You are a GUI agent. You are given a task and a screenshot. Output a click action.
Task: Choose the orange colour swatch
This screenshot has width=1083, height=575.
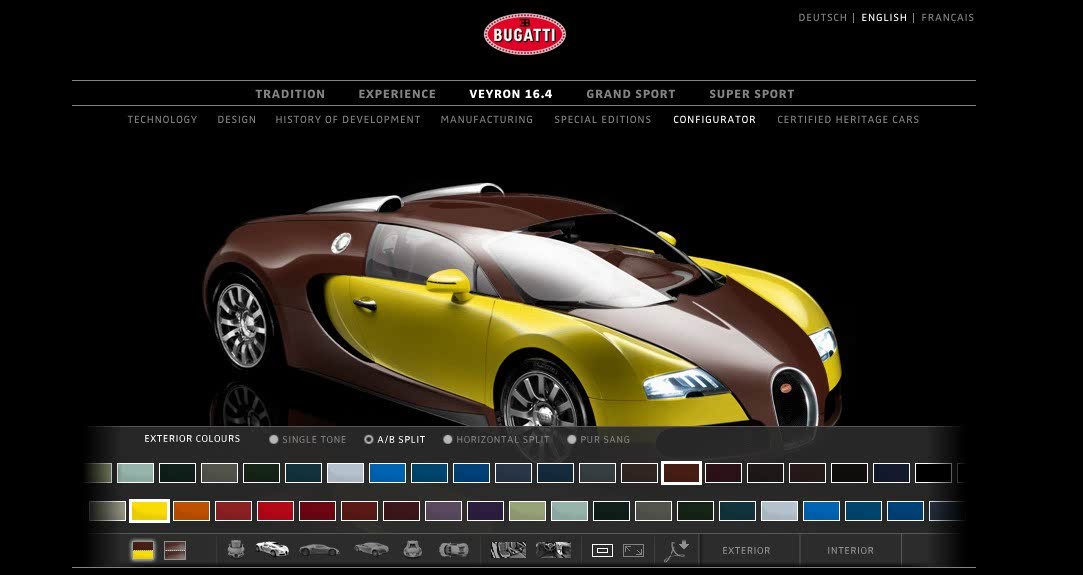click(x=191, y=511)
